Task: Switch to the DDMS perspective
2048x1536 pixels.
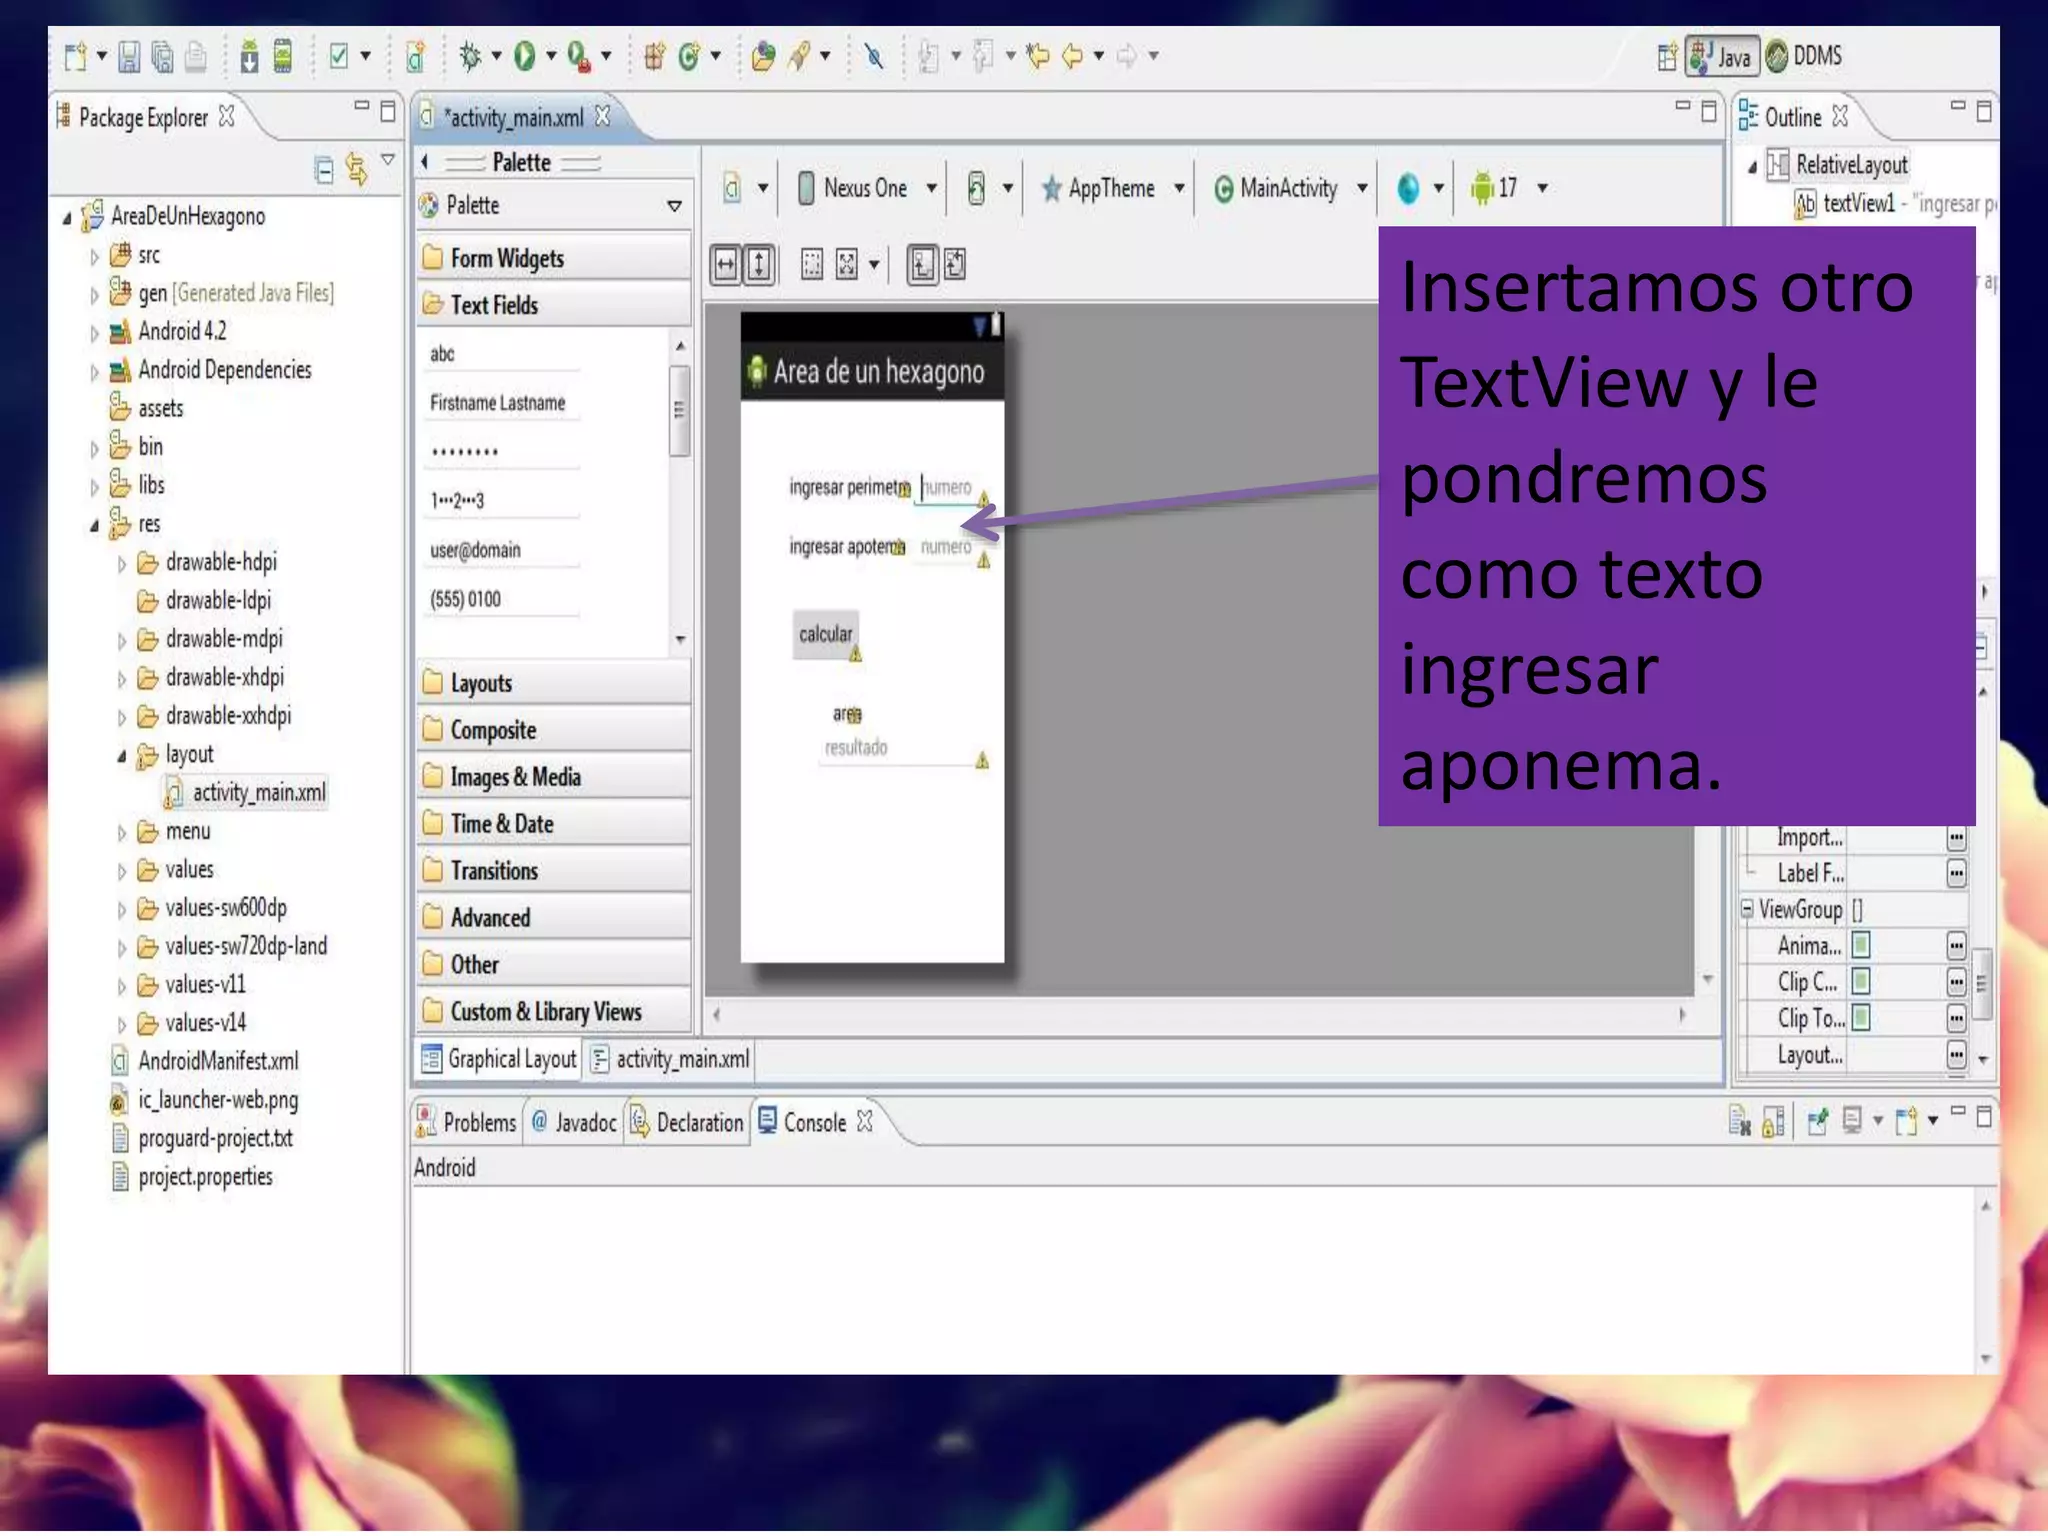Action: (x=1805, y=56)
